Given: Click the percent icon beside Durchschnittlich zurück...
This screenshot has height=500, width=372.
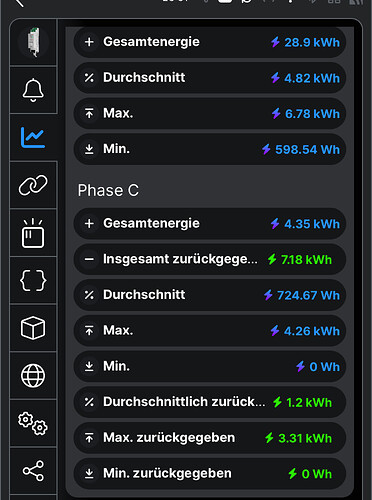Looking at the screenshot, I should (x=89, y=402).
